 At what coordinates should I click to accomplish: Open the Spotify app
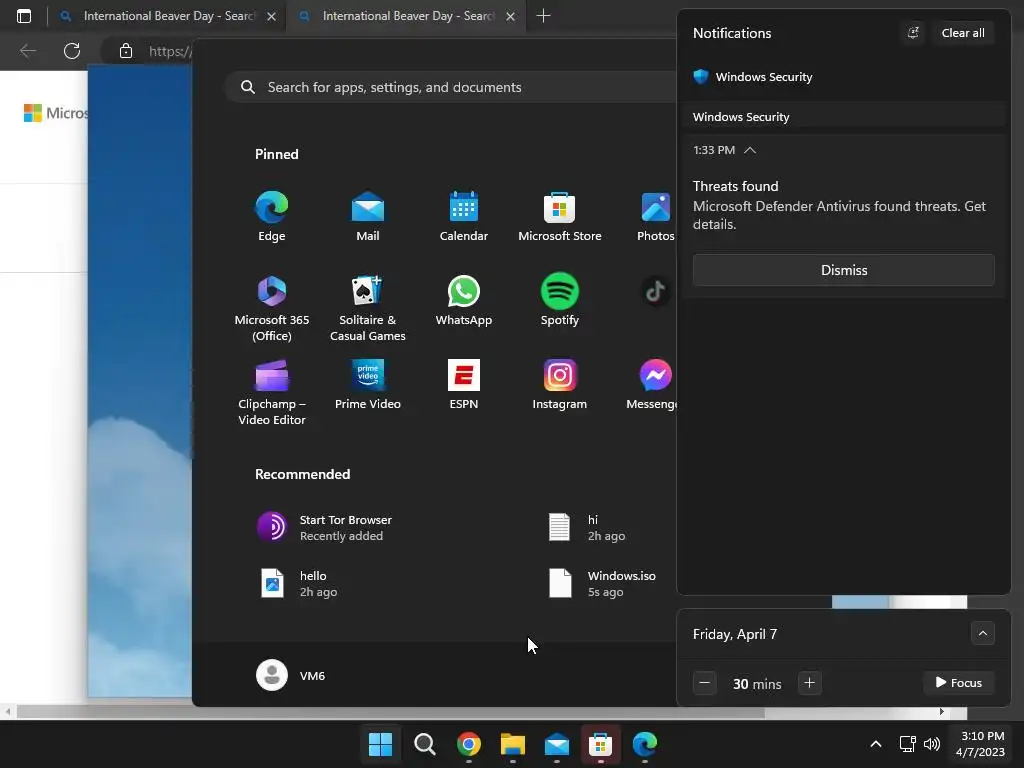tap(560, 300)
